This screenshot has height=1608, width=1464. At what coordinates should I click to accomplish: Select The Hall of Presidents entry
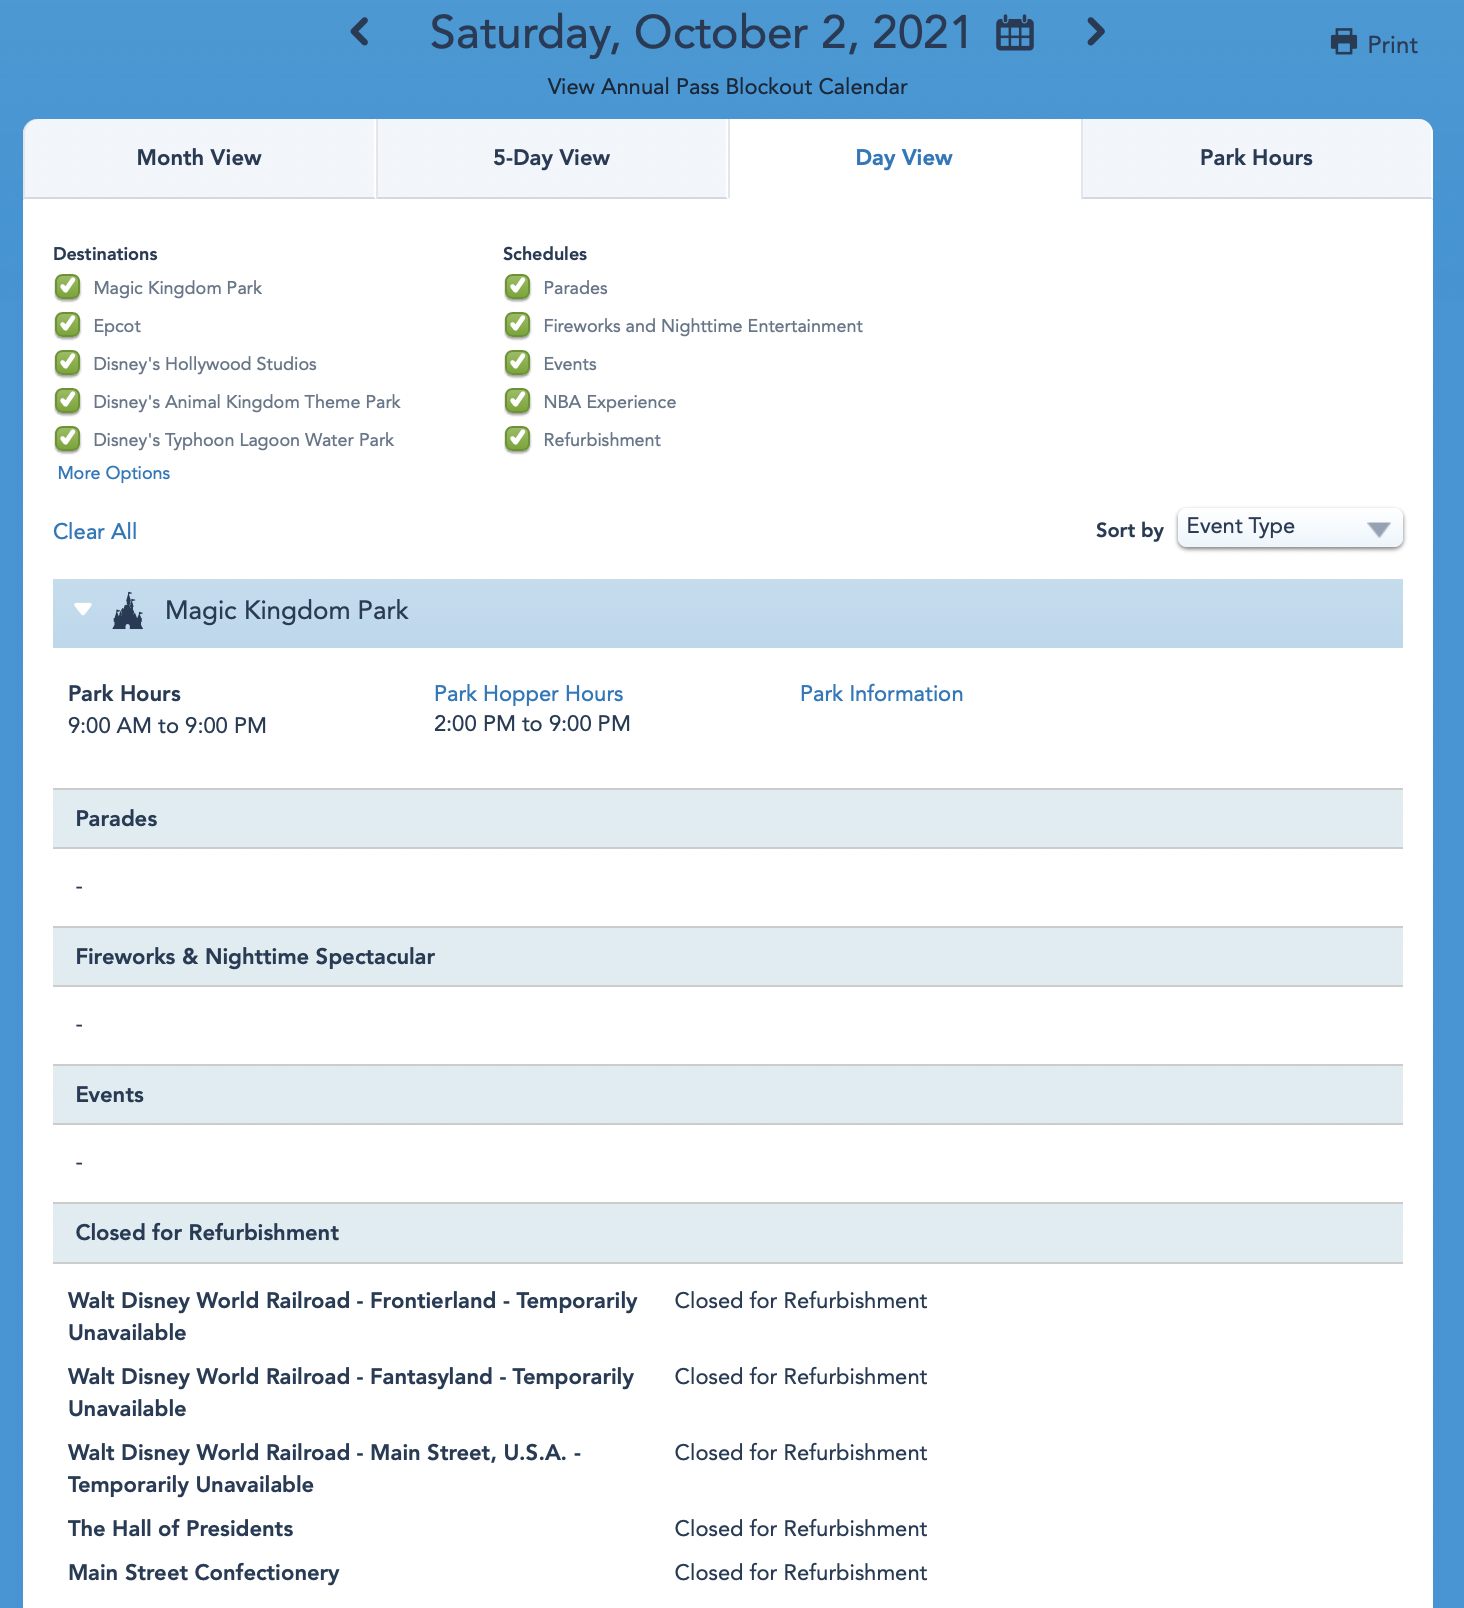tap(181, 1529)
